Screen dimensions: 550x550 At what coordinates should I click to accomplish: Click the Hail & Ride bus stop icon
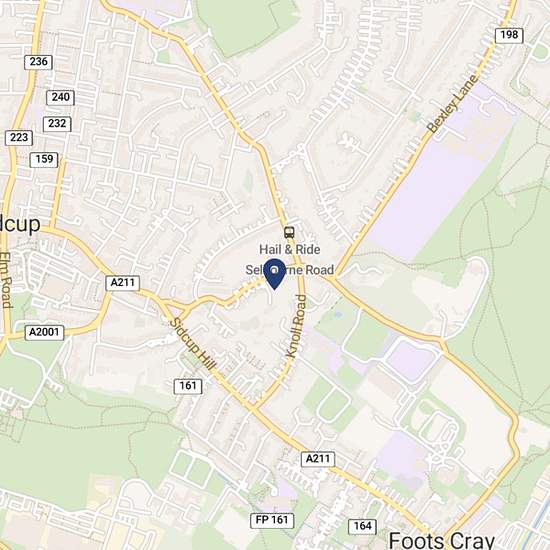(289, 232)
